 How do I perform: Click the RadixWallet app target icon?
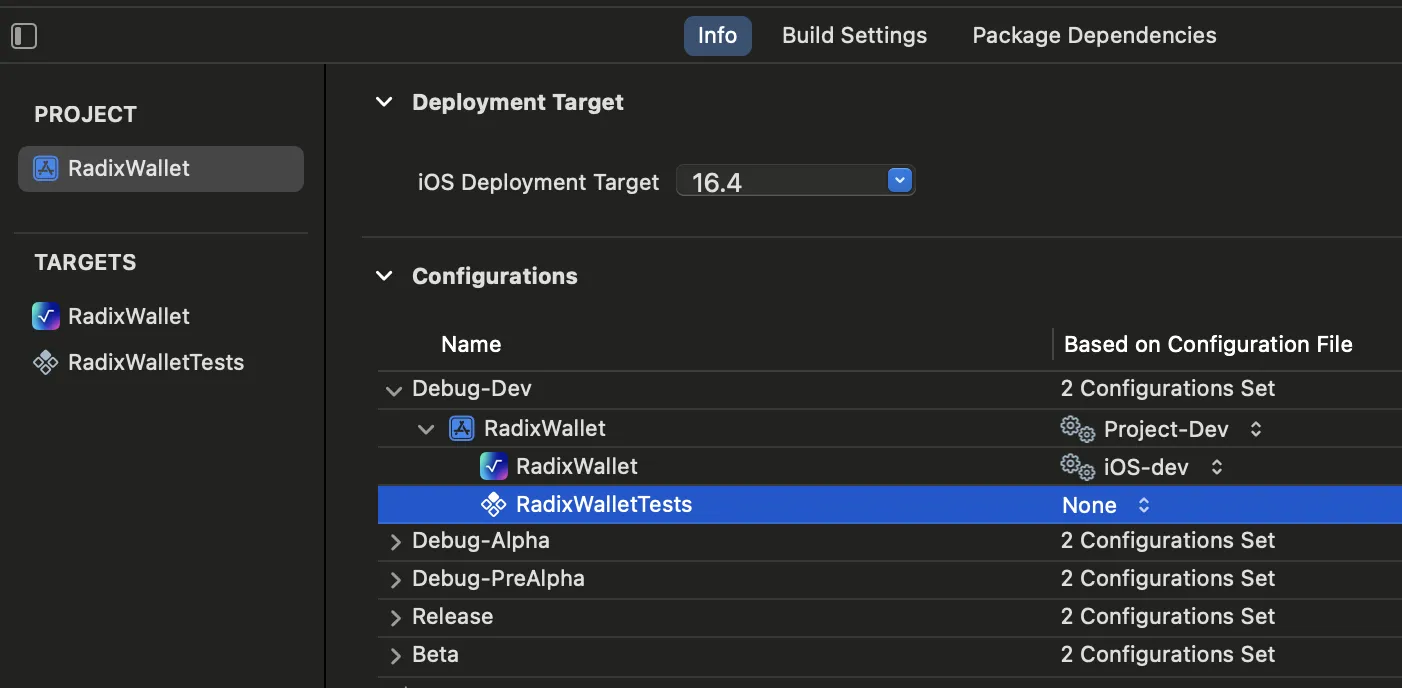click(x=46, y=316)
